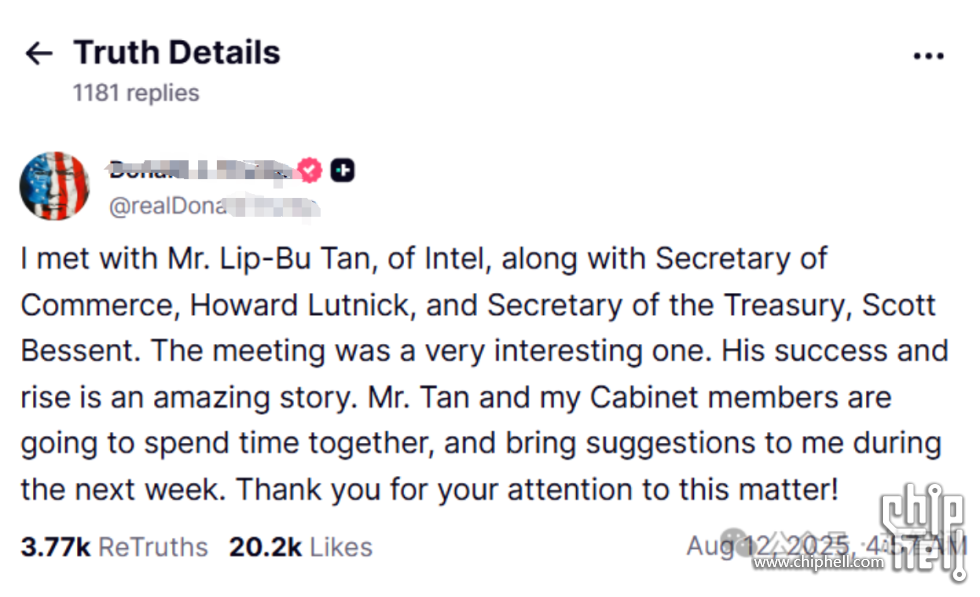Open the @realDona handle link
This screenshot has width=980, height=597.
tap(214, 206)
